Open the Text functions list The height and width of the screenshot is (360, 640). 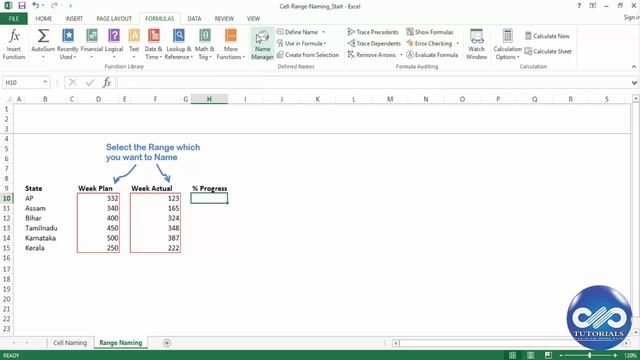pos(134,44)
